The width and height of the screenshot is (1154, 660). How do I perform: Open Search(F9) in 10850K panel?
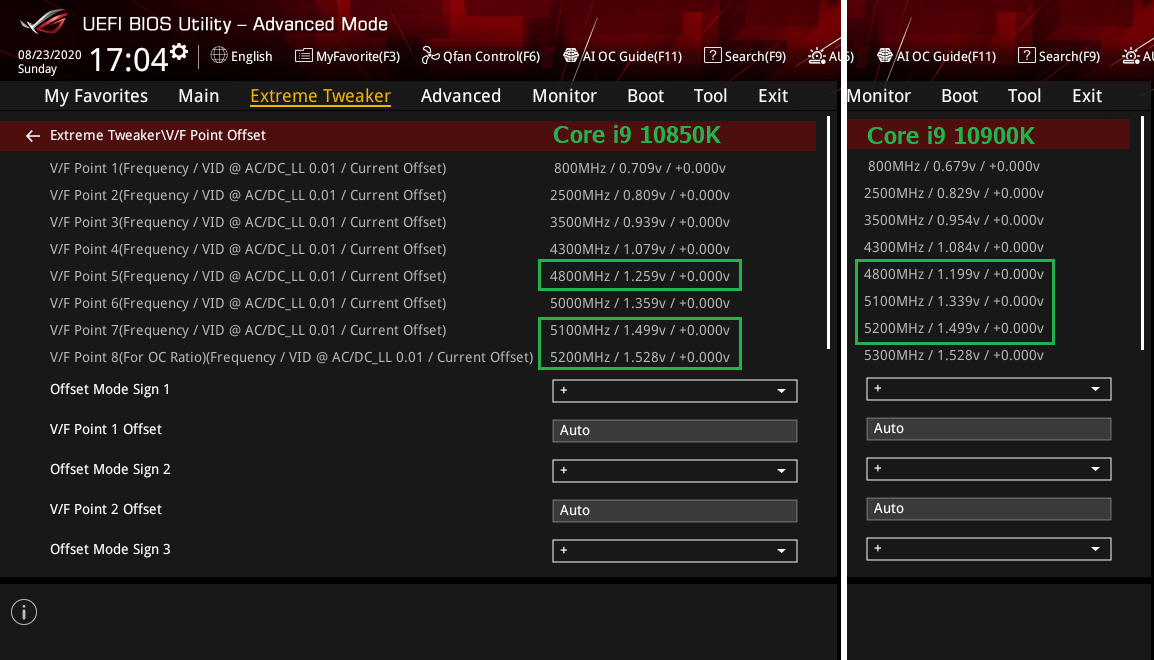(x=745, y=56)
